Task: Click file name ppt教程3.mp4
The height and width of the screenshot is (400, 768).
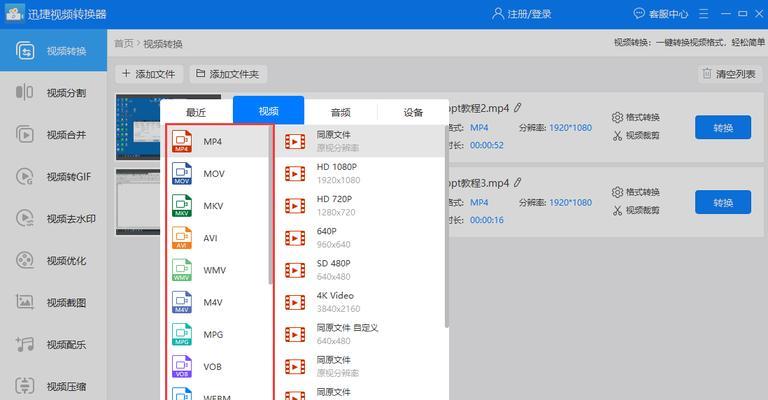Action: pyautogui.click(x=479, y=183)
